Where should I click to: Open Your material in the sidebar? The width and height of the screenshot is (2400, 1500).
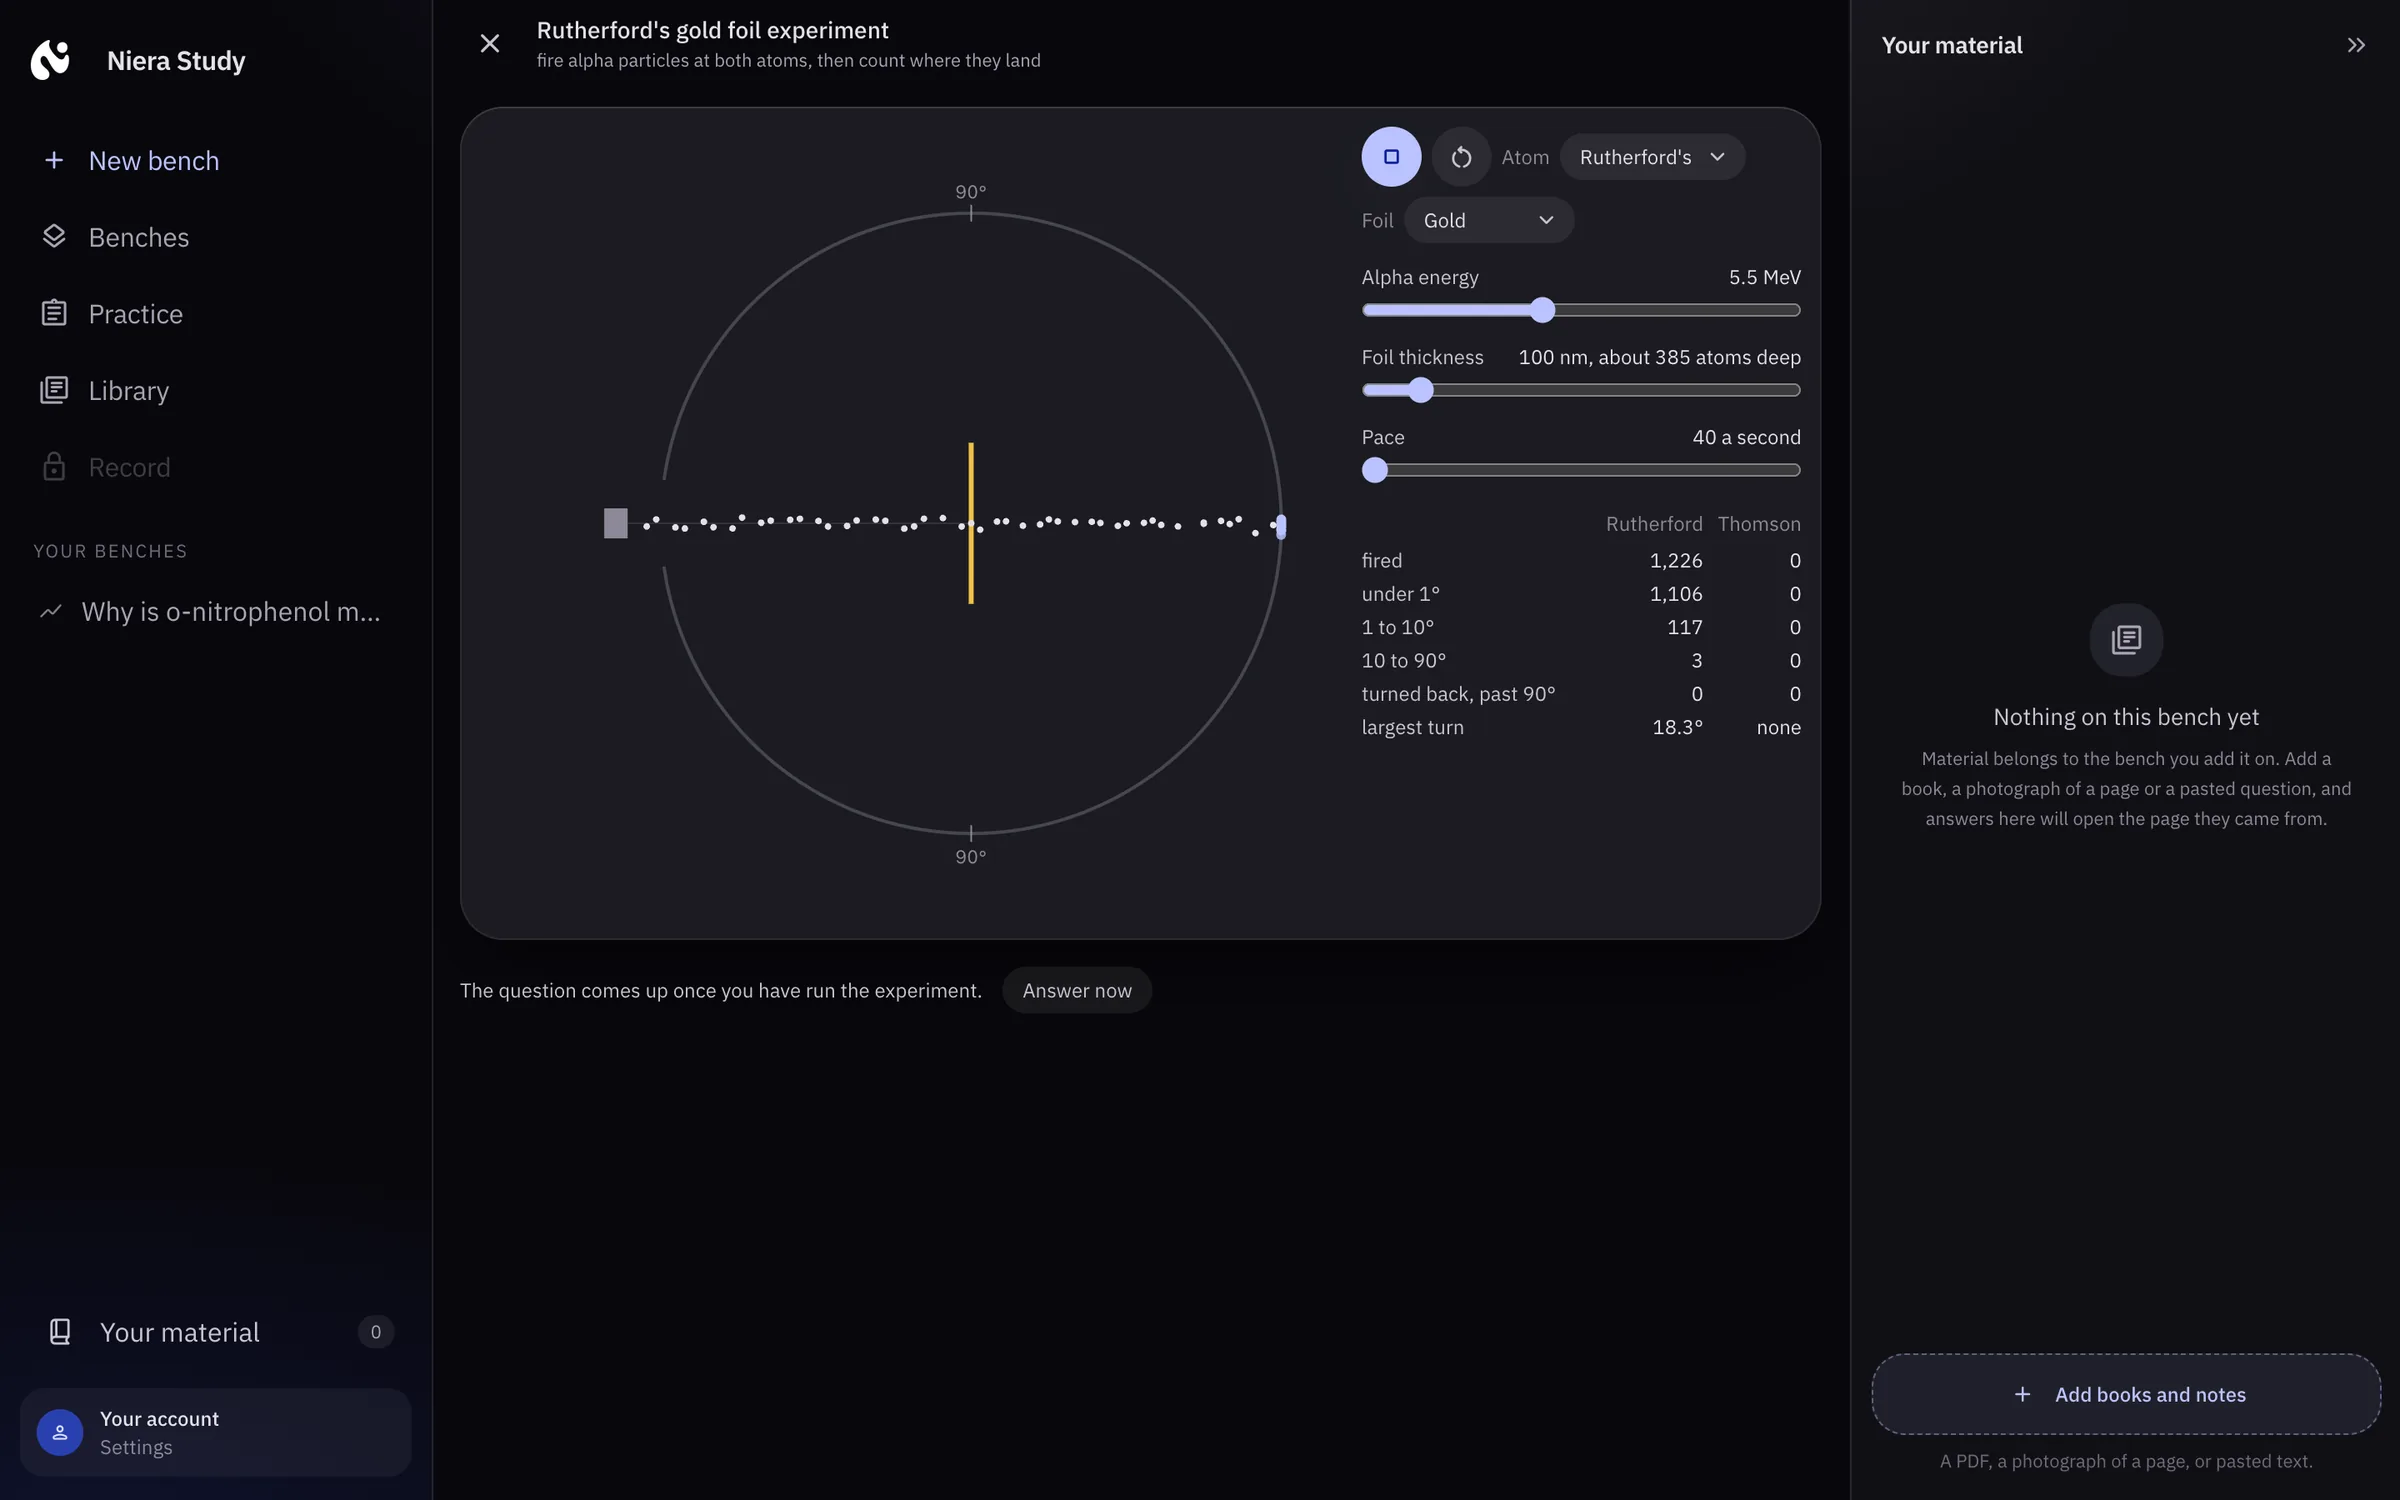click(x=216, y=1331)
